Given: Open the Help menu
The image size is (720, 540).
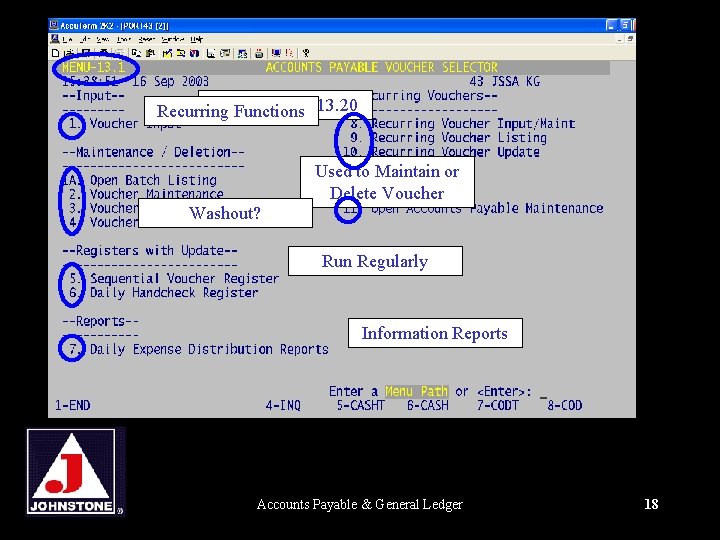Looking at the screenshot, I should click(x=197, y=39).
